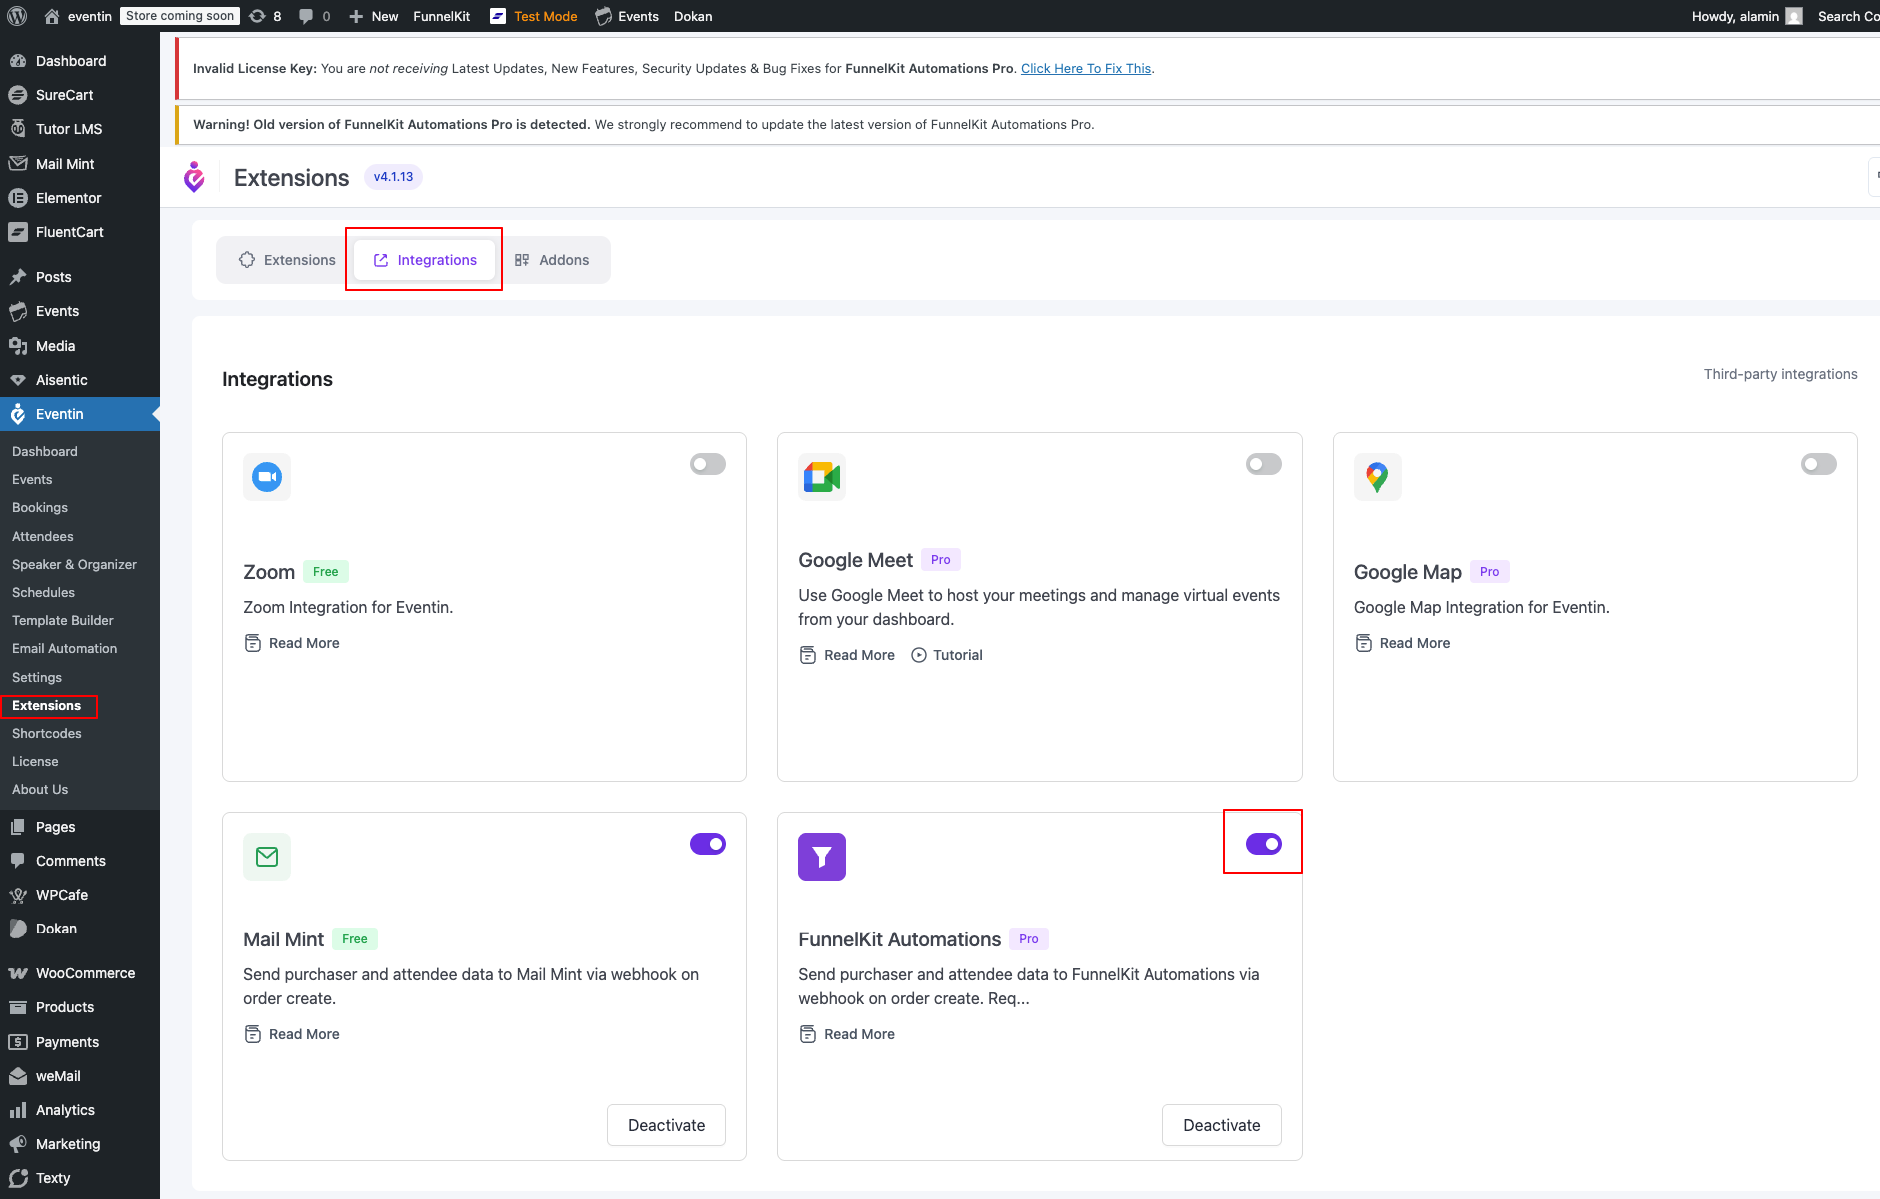1880x1199 pixels.
Task: Click Read More under Google Map
Action: pos(1403,643)
